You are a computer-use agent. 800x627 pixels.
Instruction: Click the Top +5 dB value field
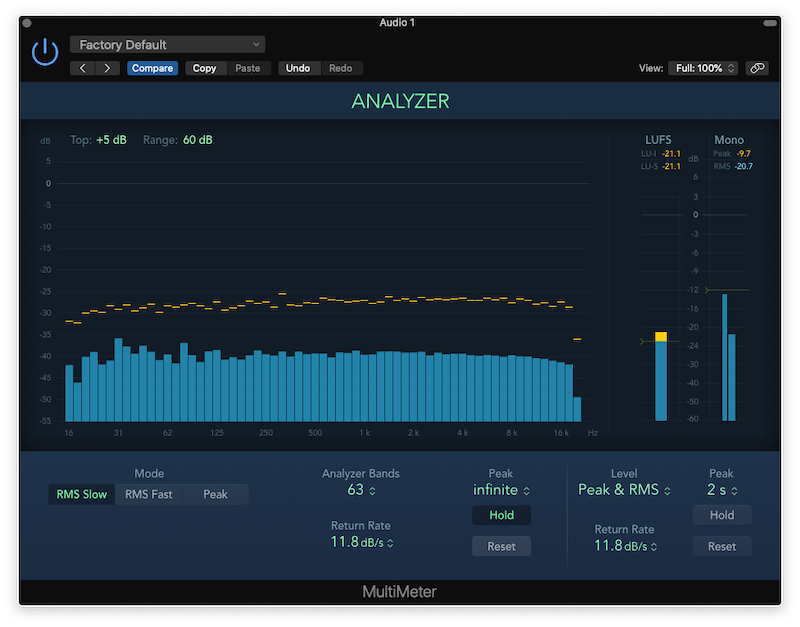point(111,140)
